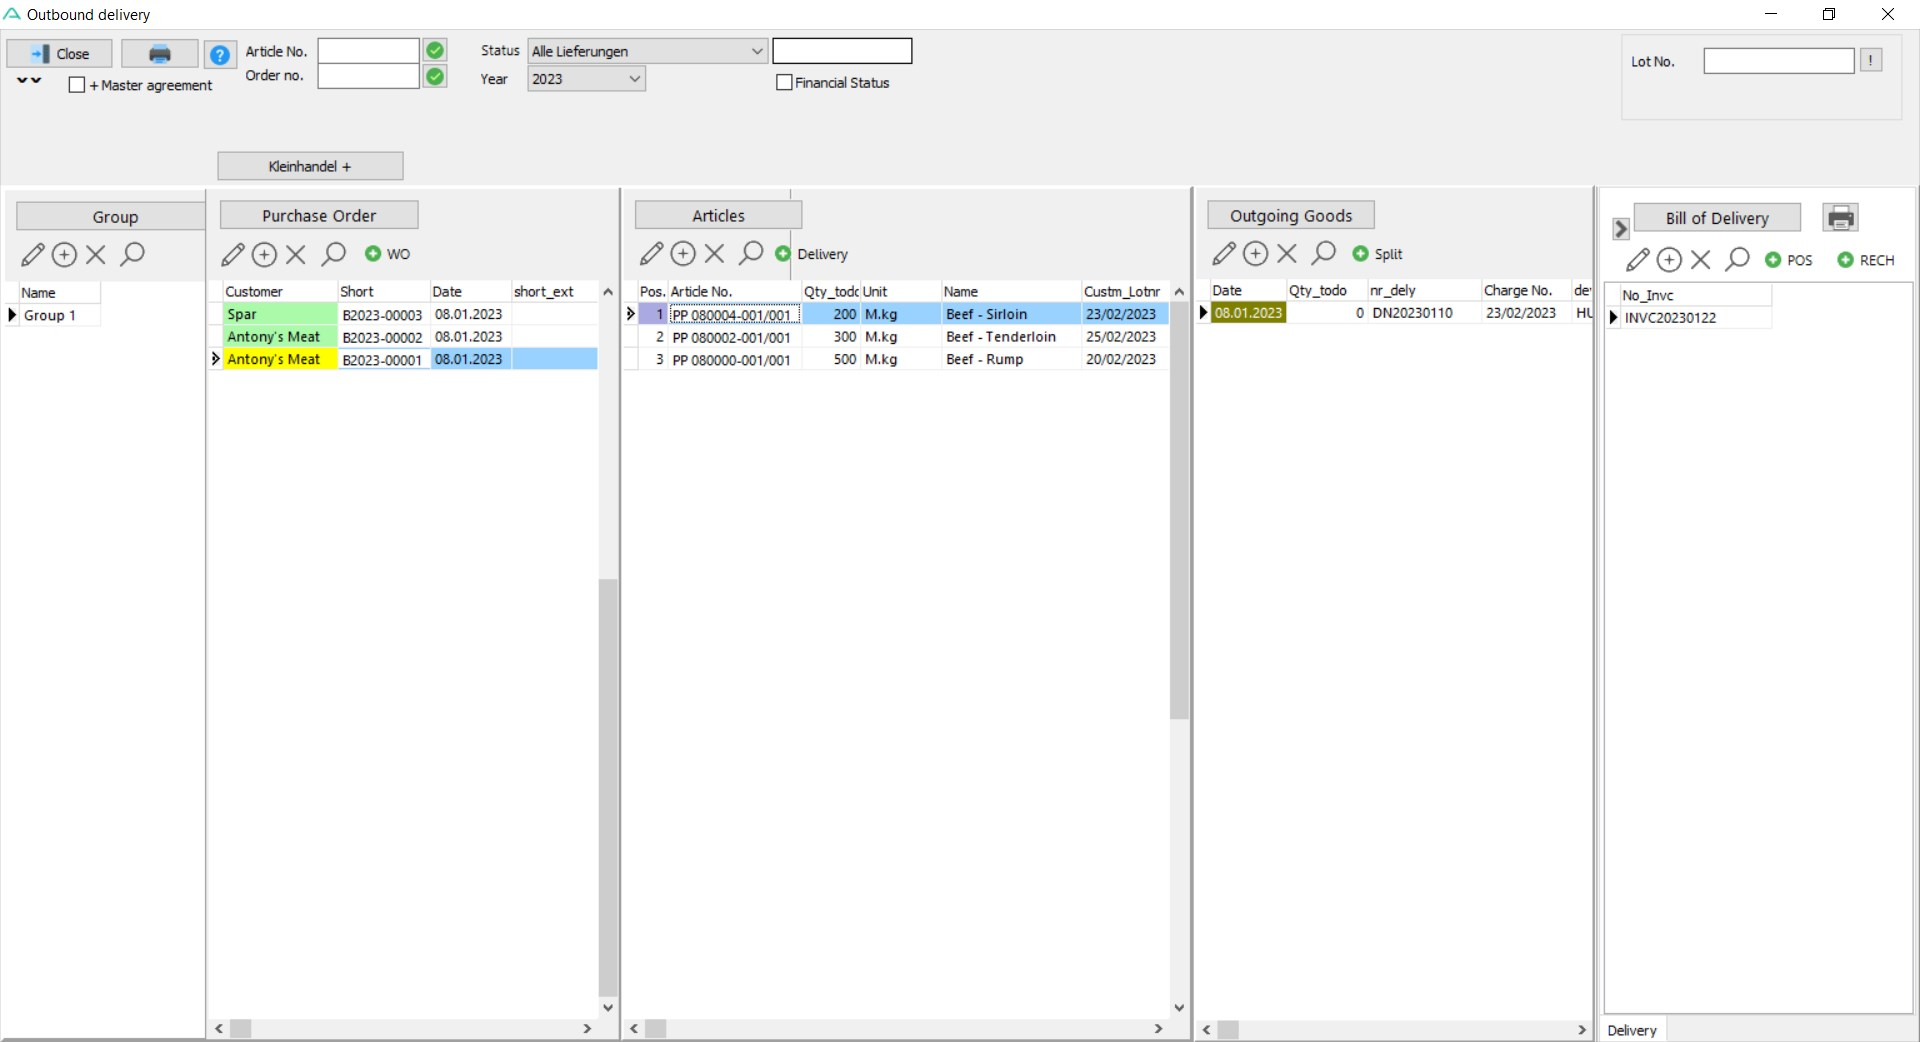
Task: Click the Kleinhandel + button
Action: pos(310,166)
